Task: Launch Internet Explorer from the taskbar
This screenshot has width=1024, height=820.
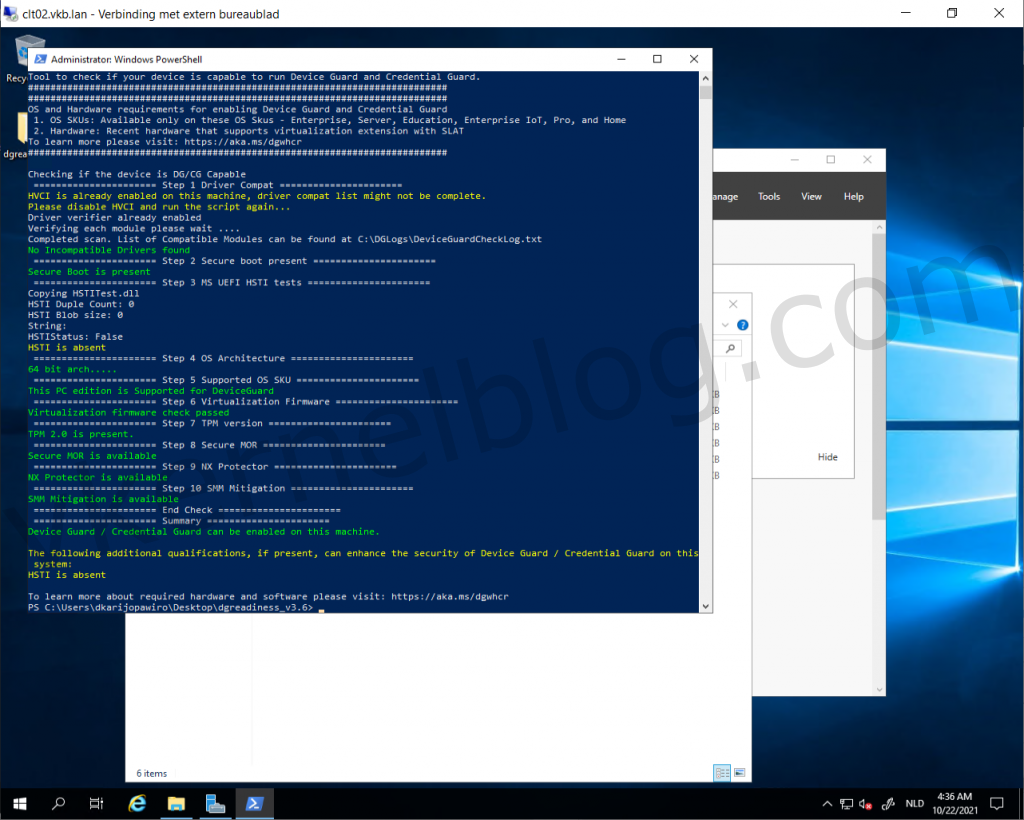Action: pyautogui.click(x=137, y=803)
